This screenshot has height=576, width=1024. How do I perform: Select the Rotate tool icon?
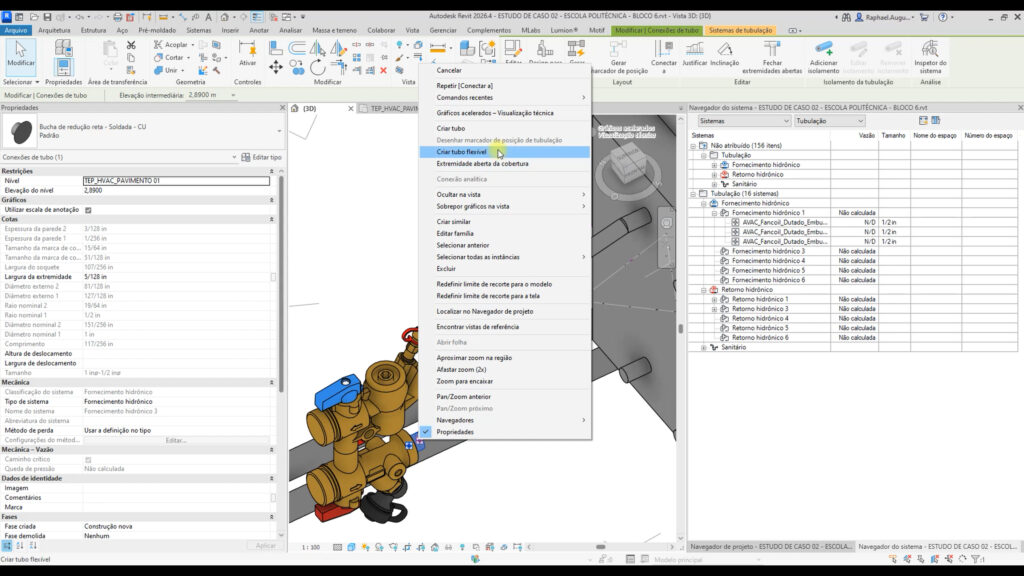[x=317, y=67]
